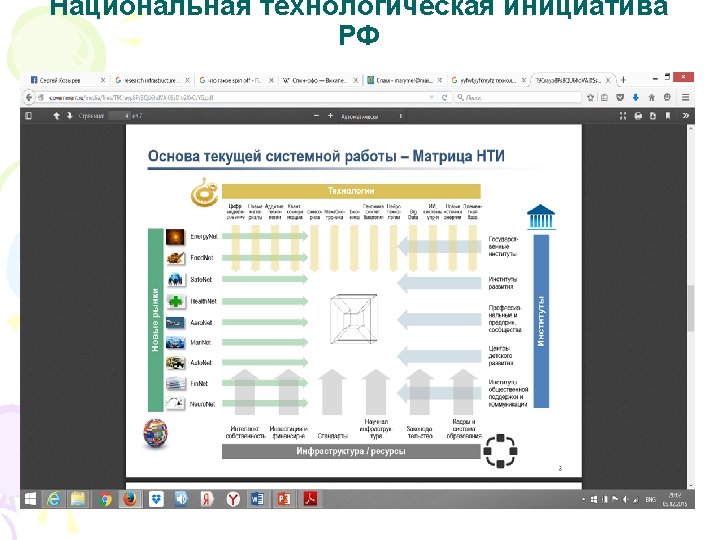The image size is (720, 540).
Task: Click the browser address bar
Action: (234, 97)
